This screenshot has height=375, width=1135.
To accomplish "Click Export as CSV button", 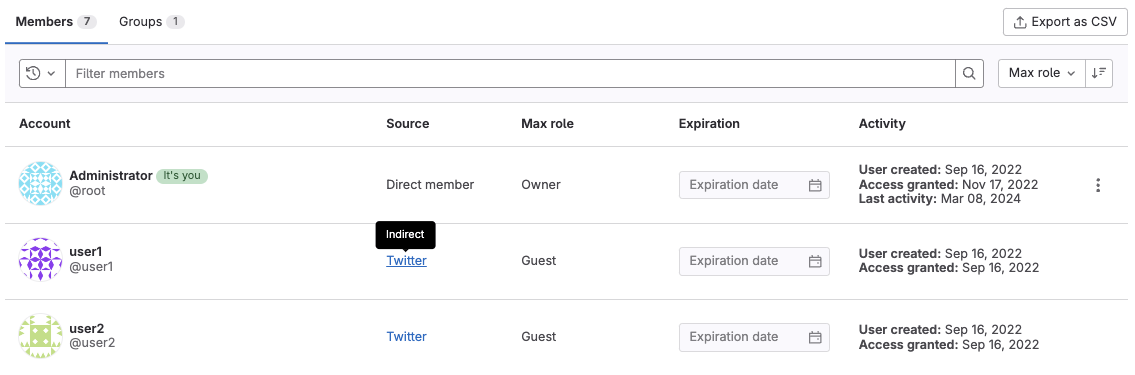I will click(x=1066, y=22).
